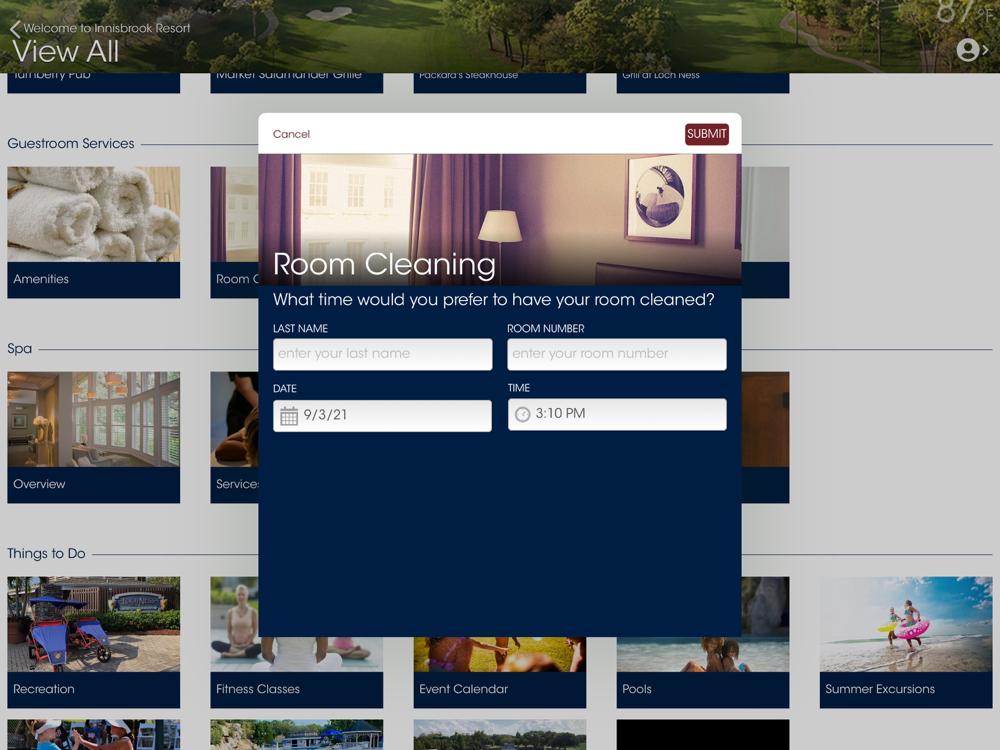Focus the Room Number input field
This screenshot has width=1000, height=750.
[x=617, y=354]
